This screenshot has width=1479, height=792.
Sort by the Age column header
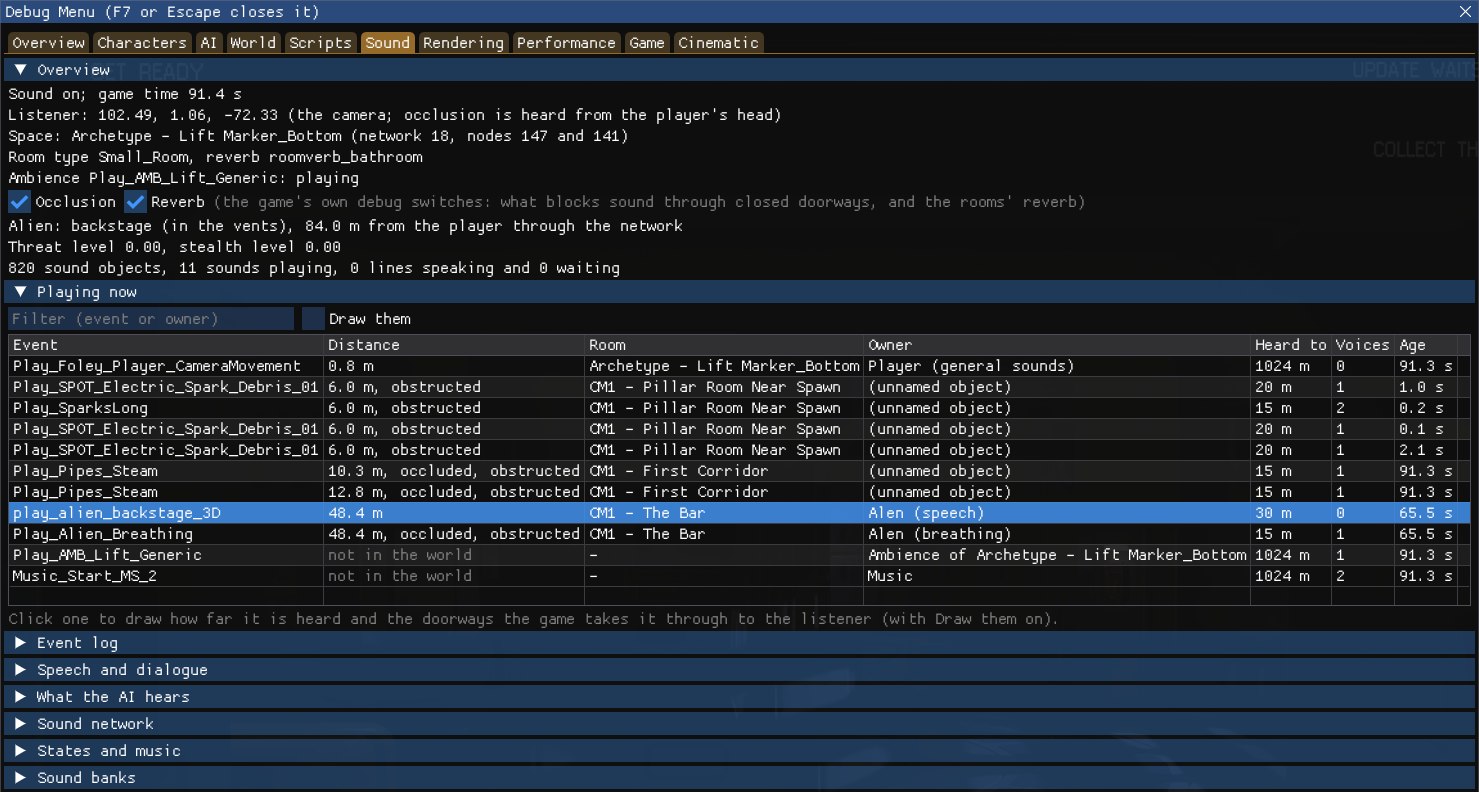click(x=1426, y=345)
